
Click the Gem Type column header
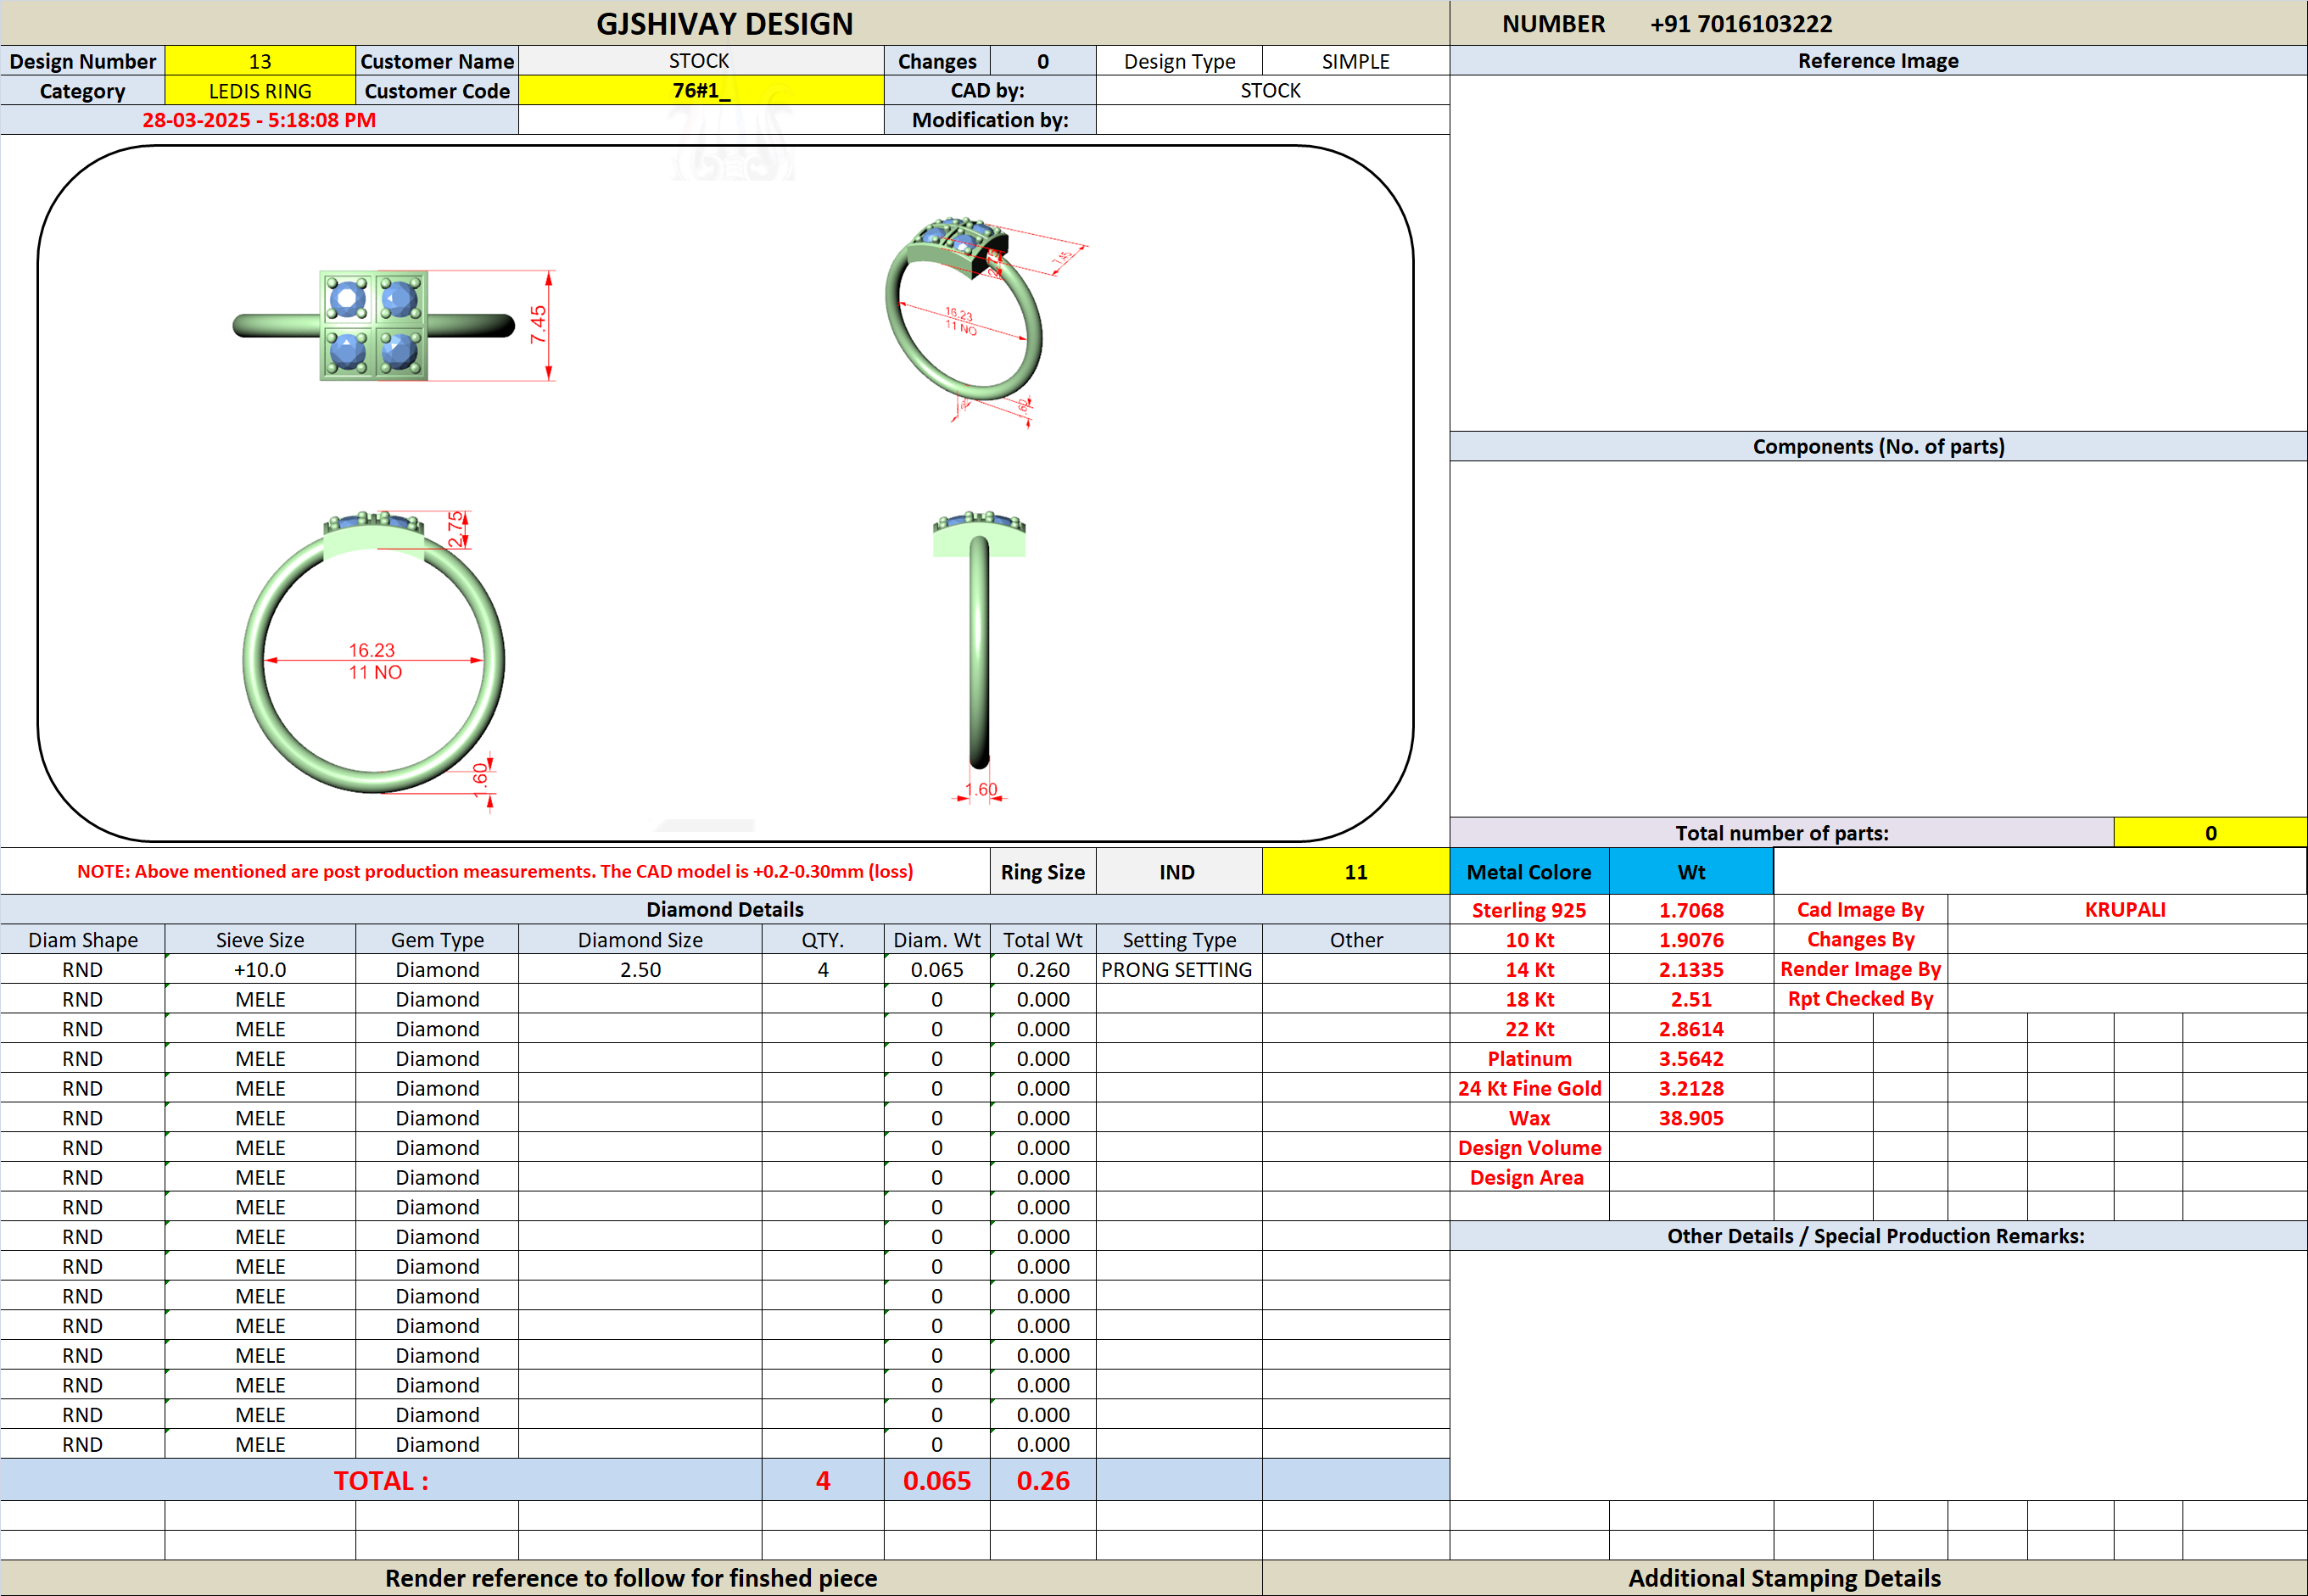[437, 940]
